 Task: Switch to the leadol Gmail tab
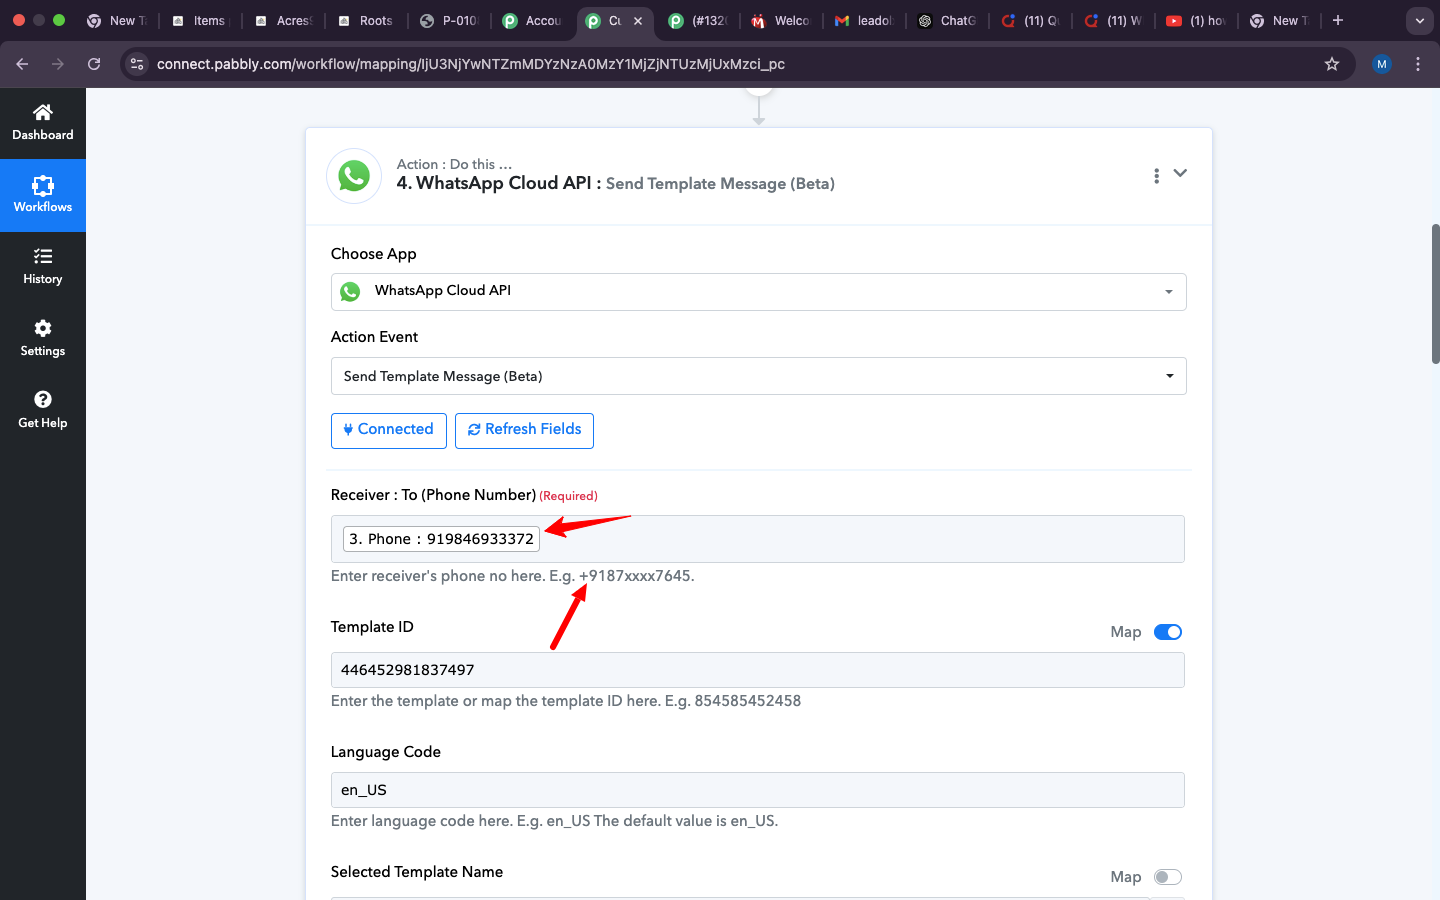click(x=866, y=20)
